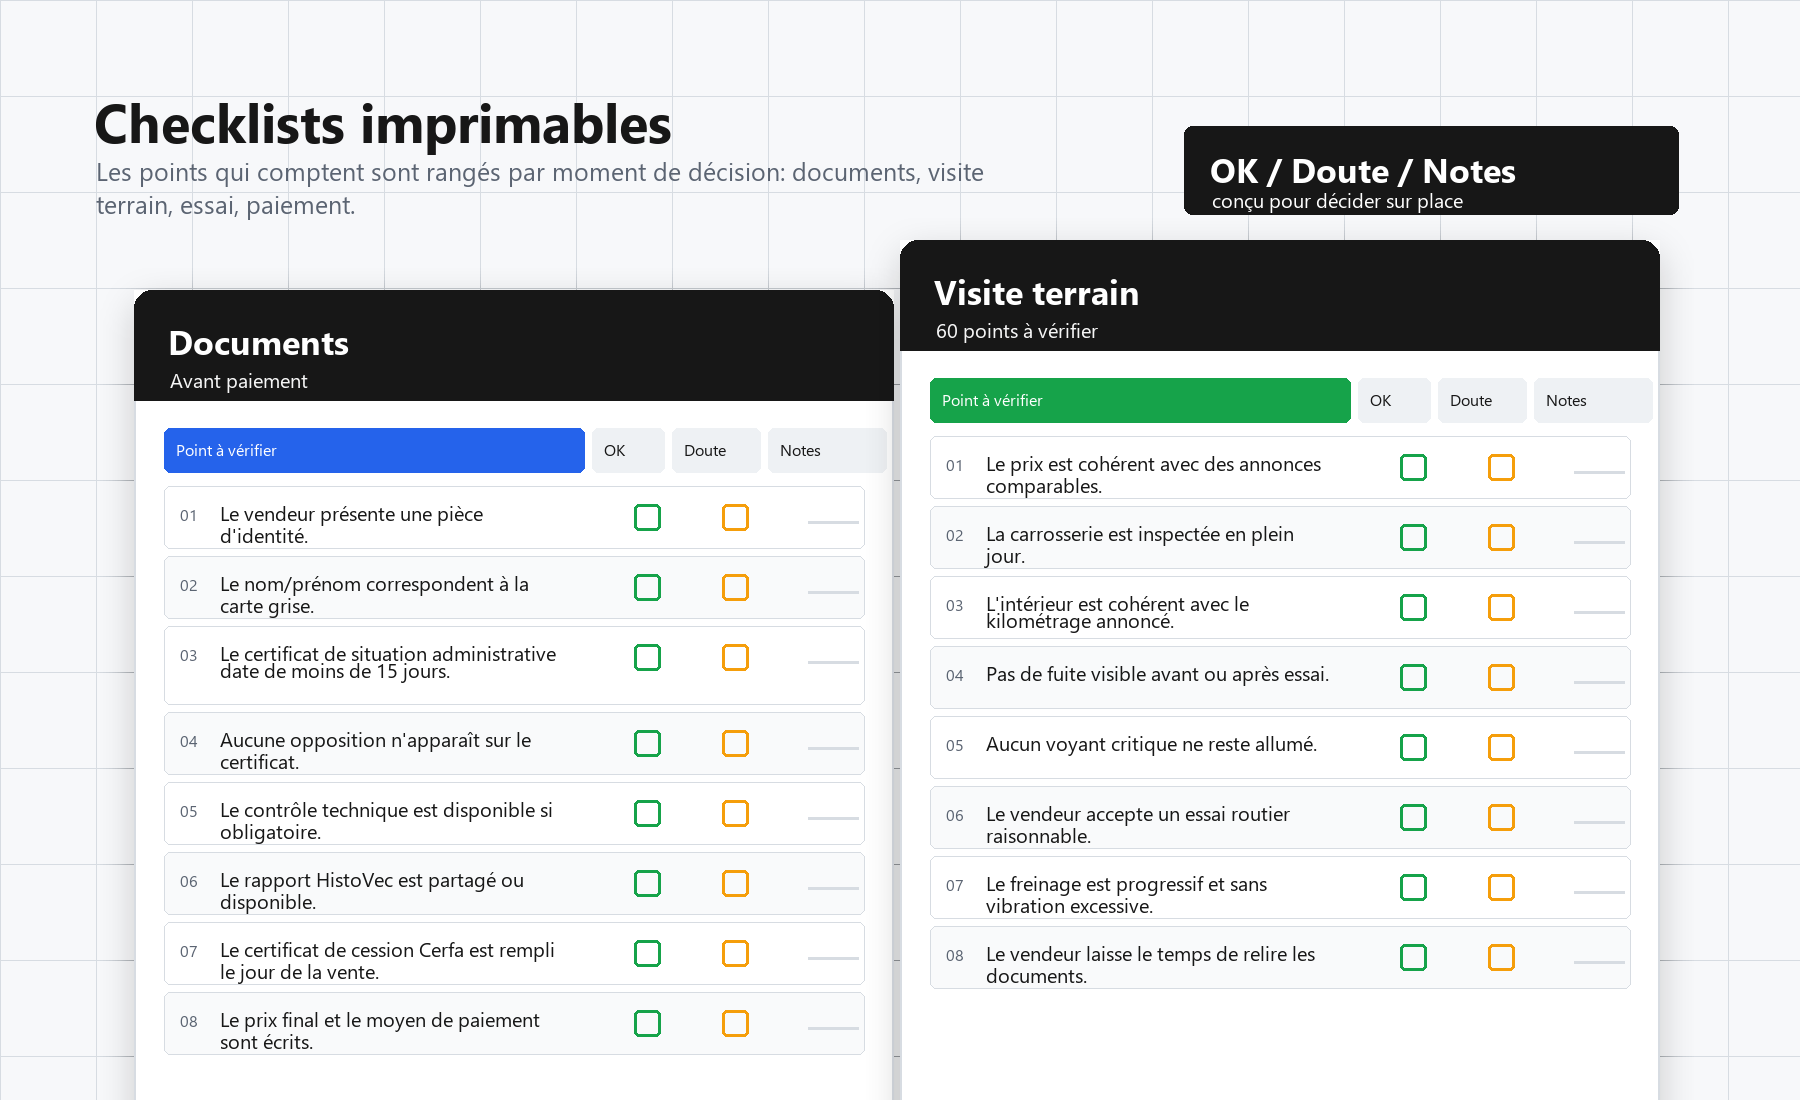This screenshot has width=1800, height=1100.
Task: Mark Doute on the certificat de cession Cerfa item
Action: (735, 954)
